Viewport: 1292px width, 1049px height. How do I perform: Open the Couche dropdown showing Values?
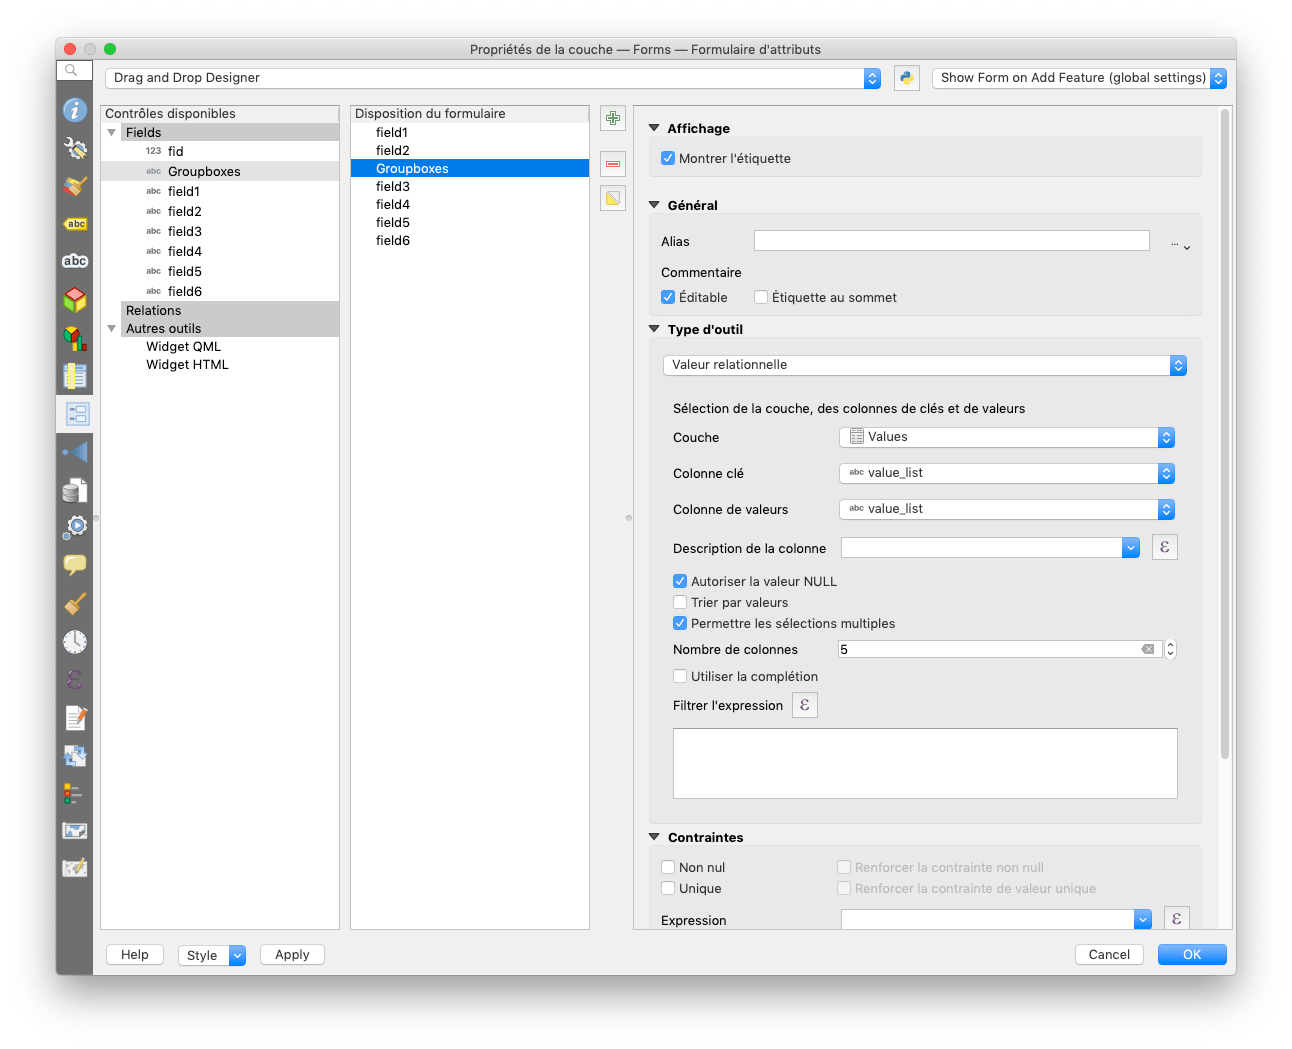[x=1005, y=437]
